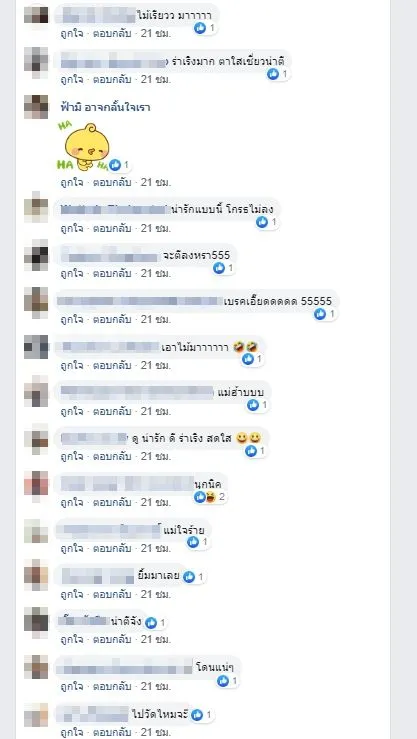Open avatar of "ฟ้ามิ อาจกลั้นใจเรา" commenter

pyautogui.click(x=36, y=107)
